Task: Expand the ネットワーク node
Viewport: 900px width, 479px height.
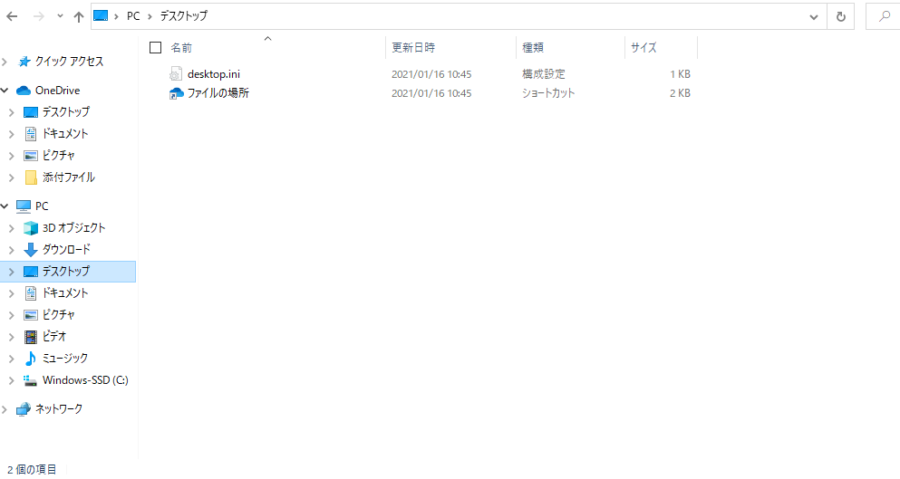Action: (5, 409)
